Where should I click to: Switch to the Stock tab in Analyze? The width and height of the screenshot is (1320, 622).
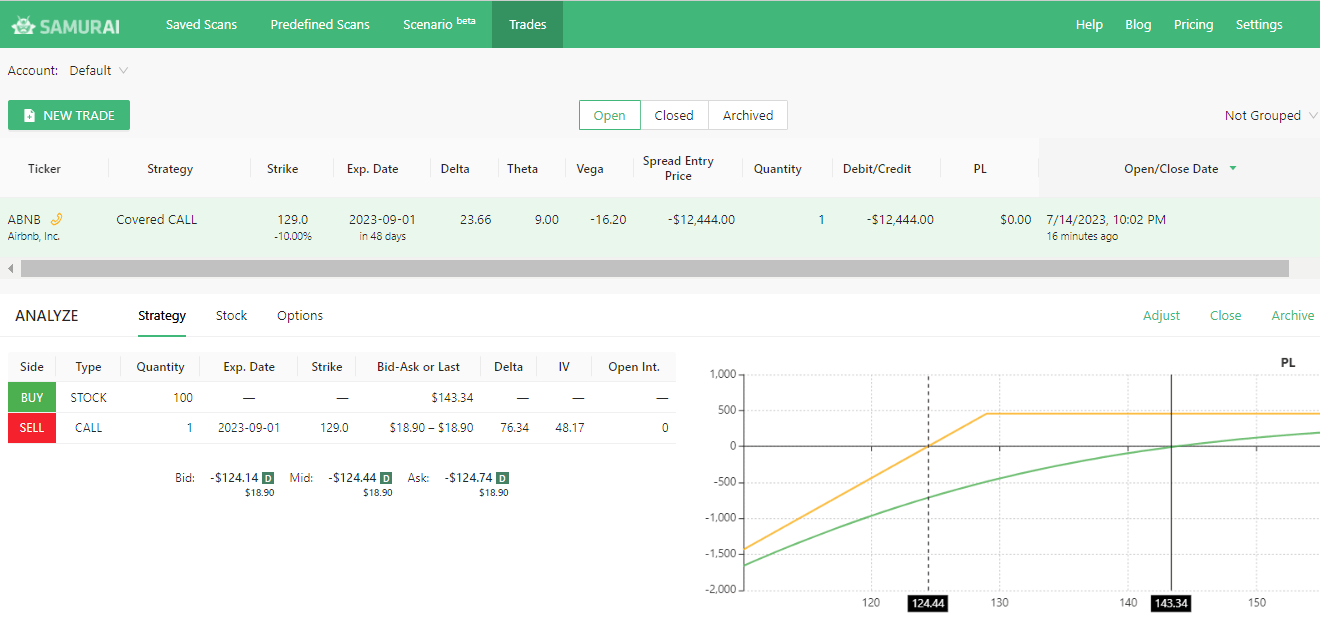[x=231, y=315]
